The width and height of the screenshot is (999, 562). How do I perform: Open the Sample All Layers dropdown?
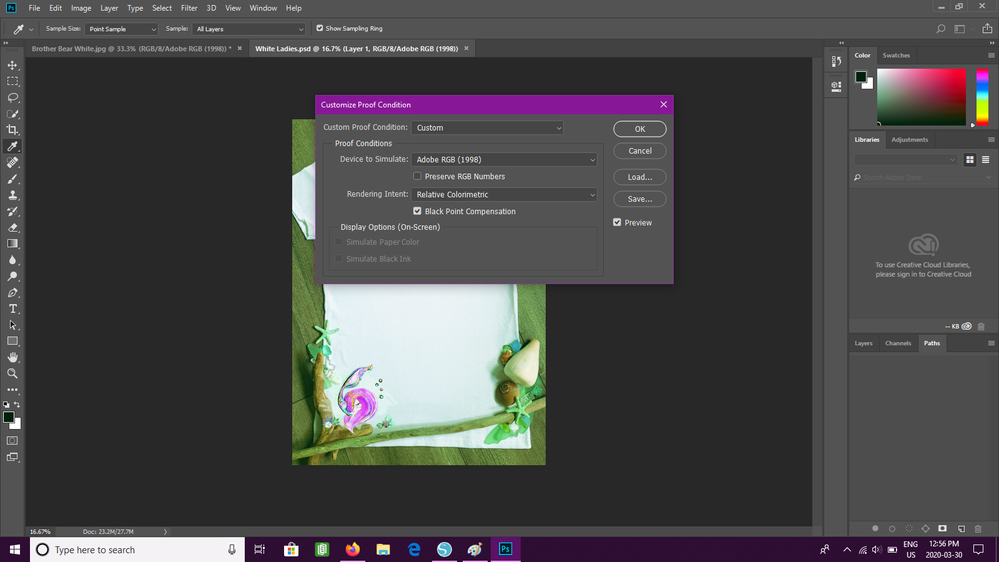(249, 29)
